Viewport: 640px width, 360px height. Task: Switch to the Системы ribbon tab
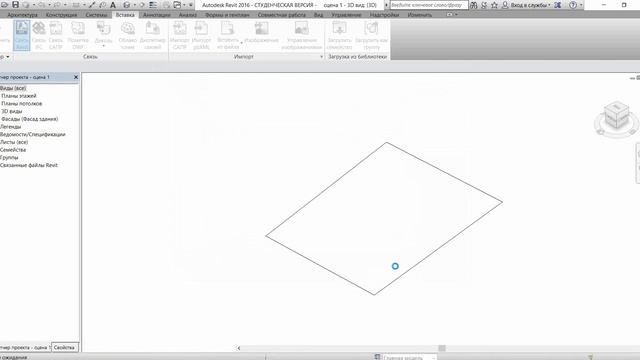[x=96, y=15]
